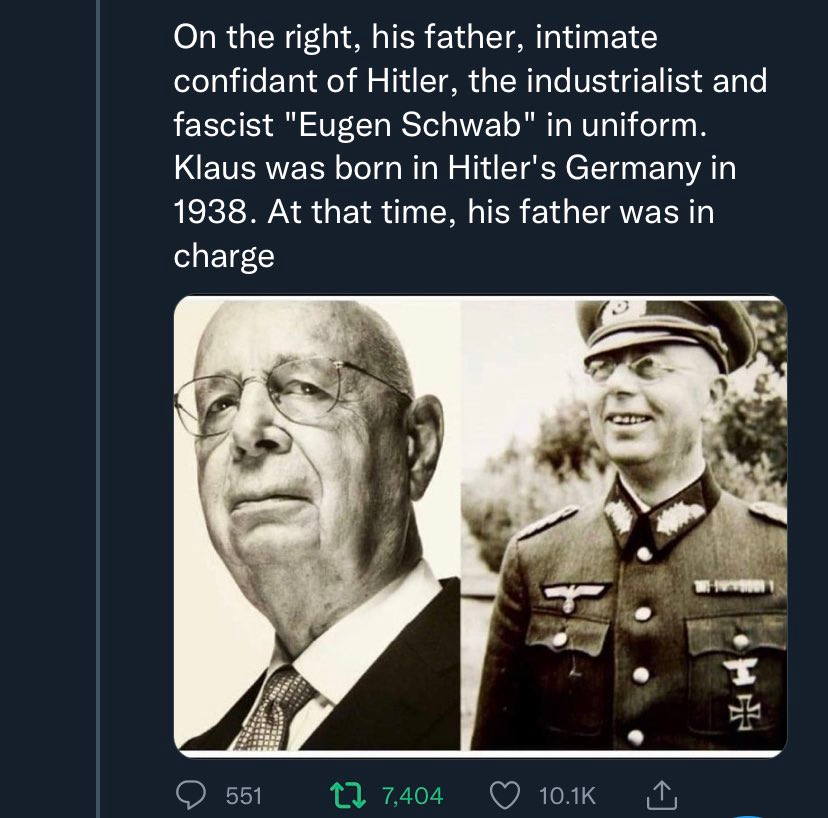Click the quoted name "Eugen Schwab" in the tweet

coord(412,125)
